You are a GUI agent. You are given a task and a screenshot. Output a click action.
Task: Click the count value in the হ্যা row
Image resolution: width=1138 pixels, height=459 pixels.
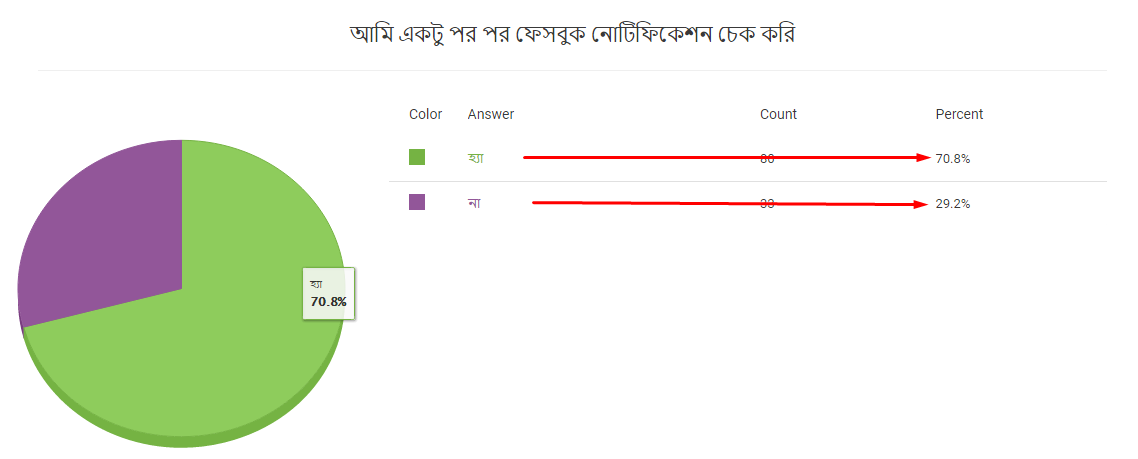[x=767, y=159]
